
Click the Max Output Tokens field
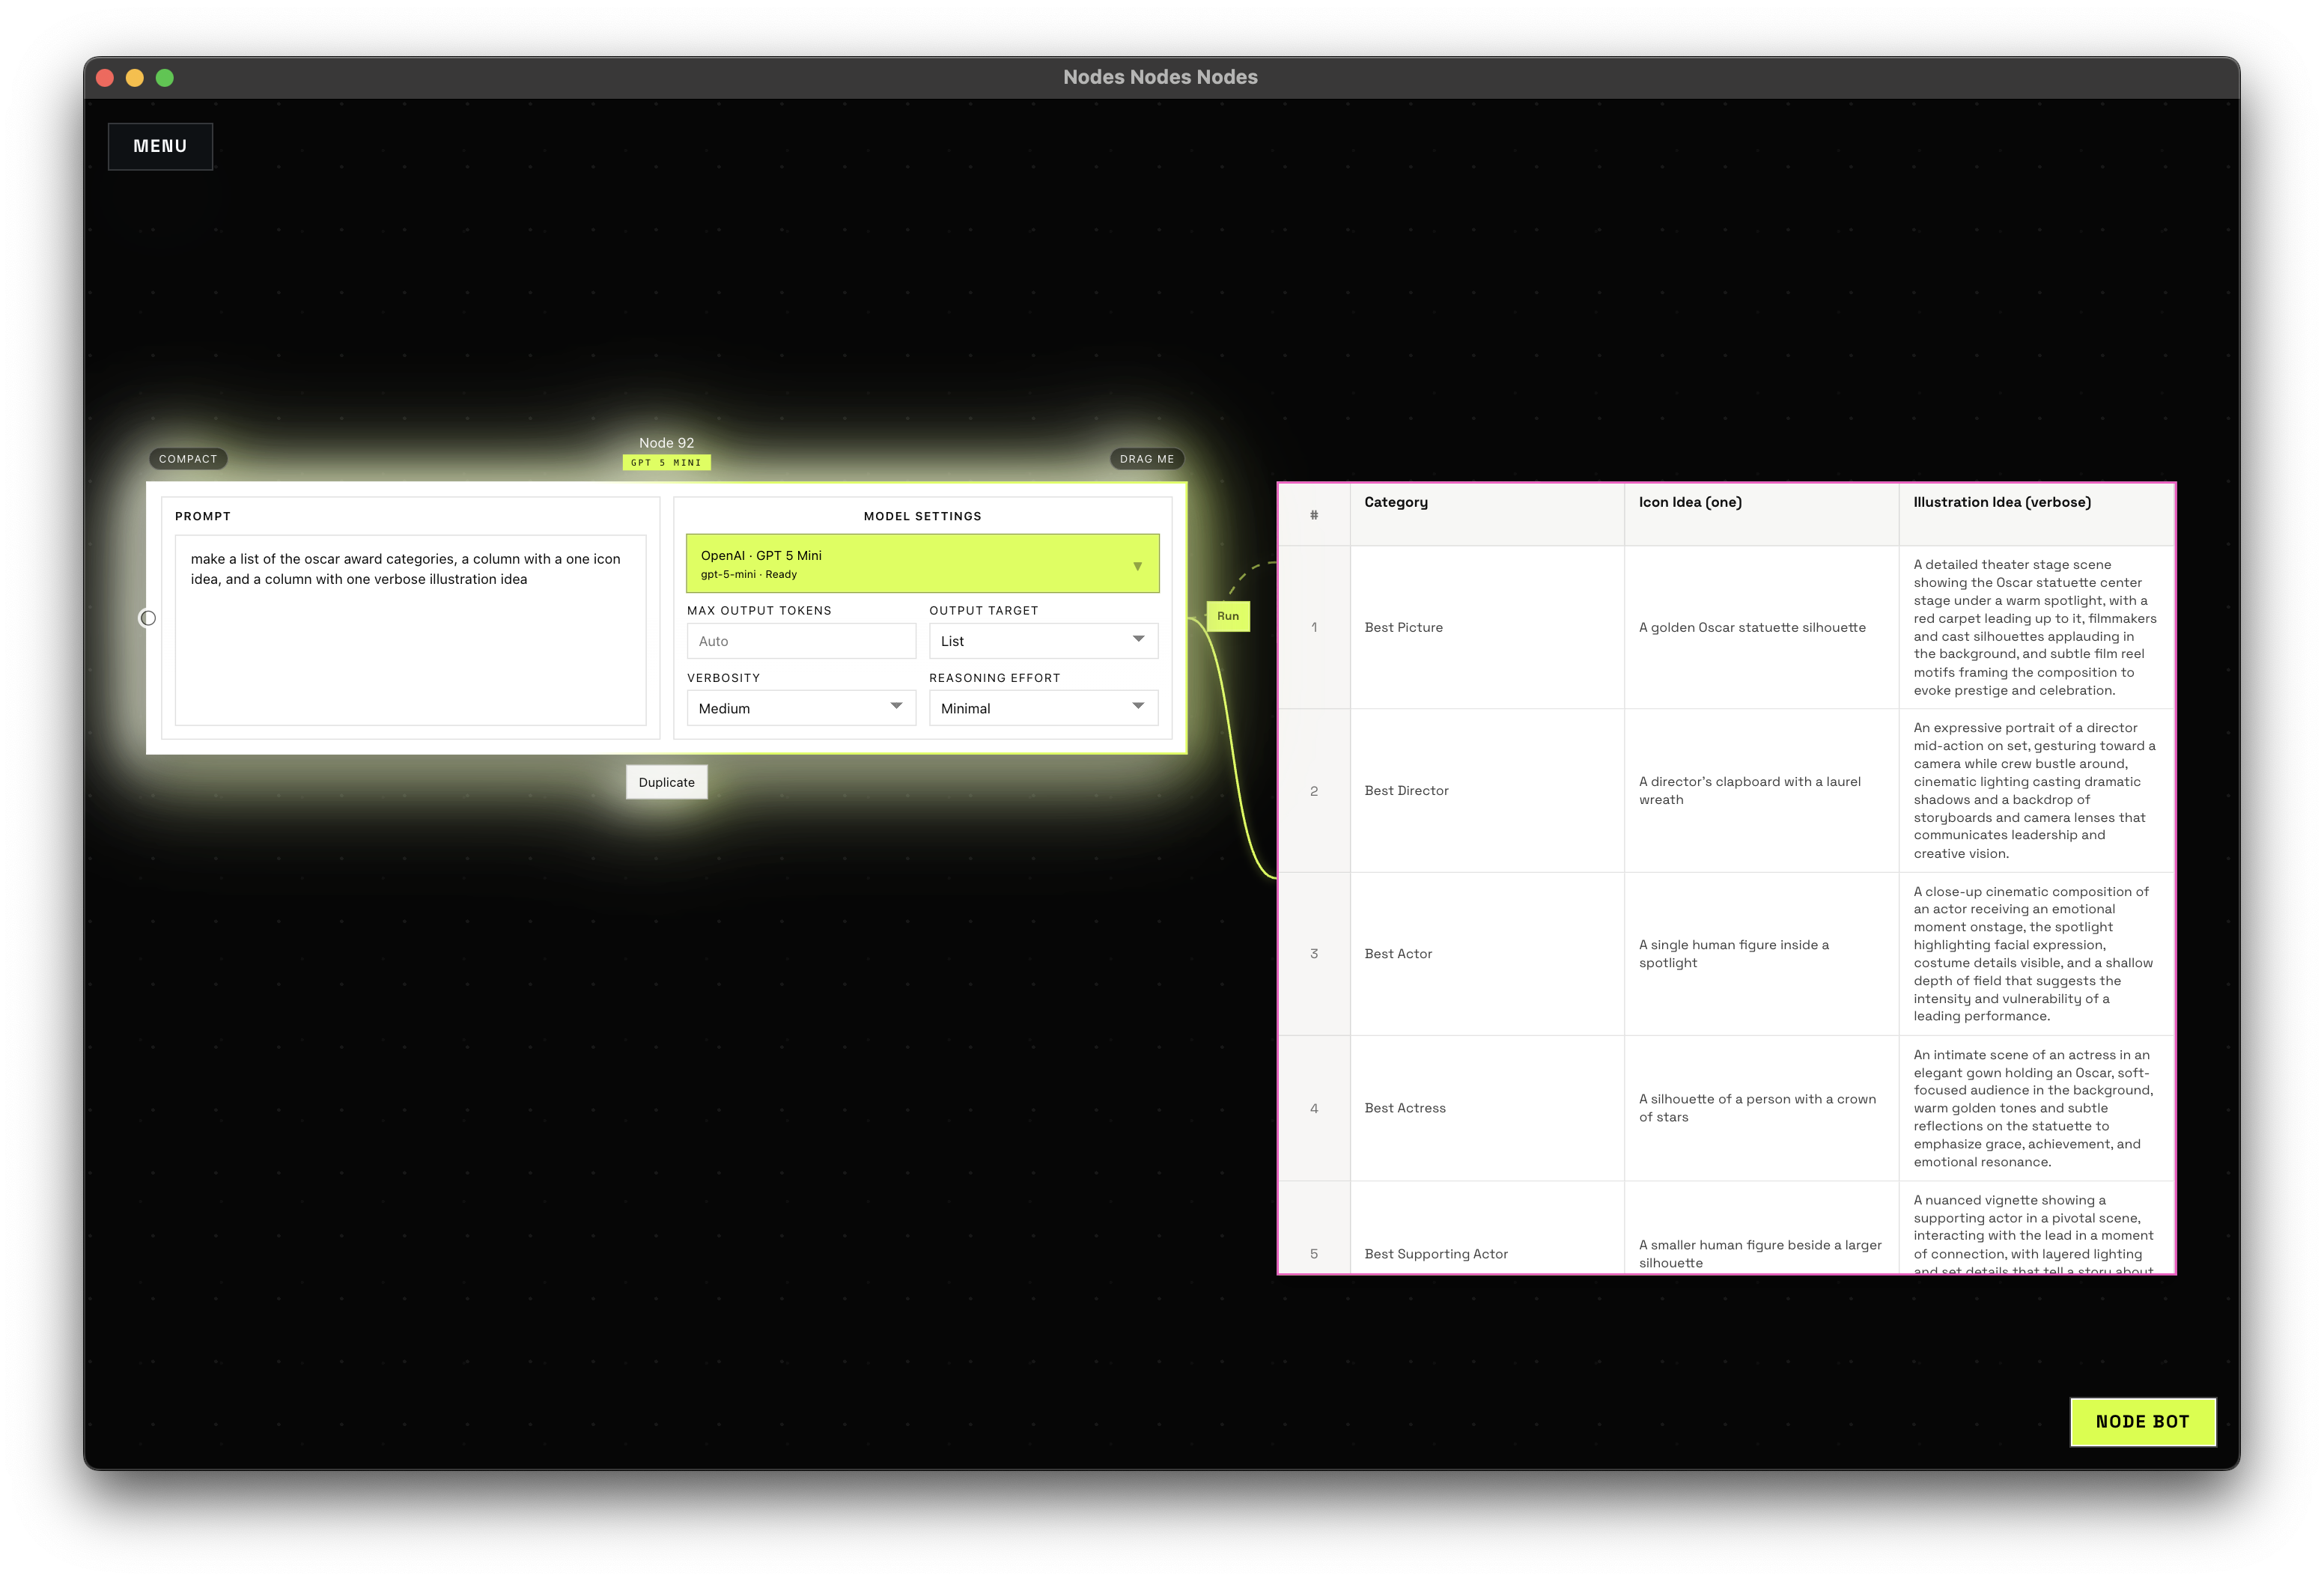[800, 641]
